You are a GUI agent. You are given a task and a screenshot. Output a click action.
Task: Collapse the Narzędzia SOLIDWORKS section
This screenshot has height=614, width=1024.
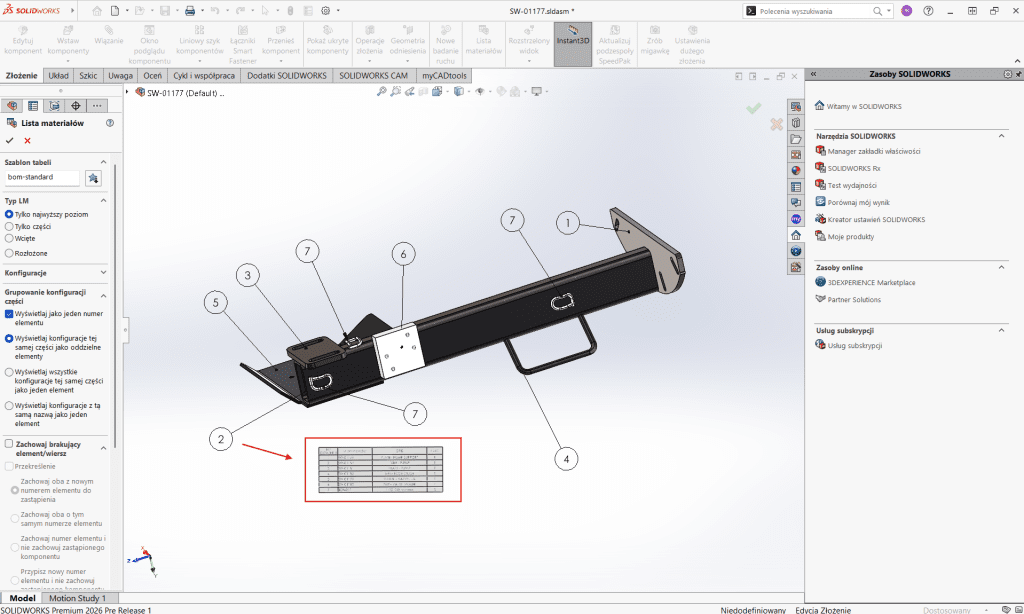[1001, 135]
